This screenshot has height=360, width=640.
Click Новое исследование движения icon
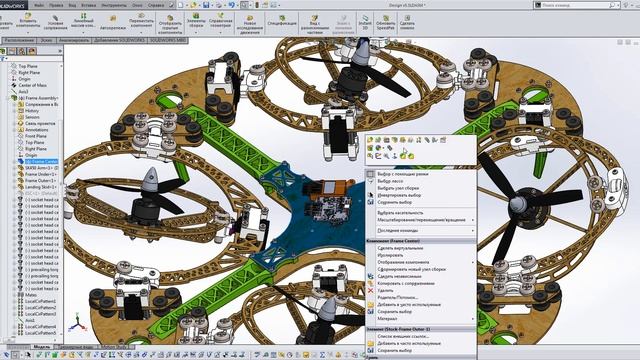tap(249, 18)
